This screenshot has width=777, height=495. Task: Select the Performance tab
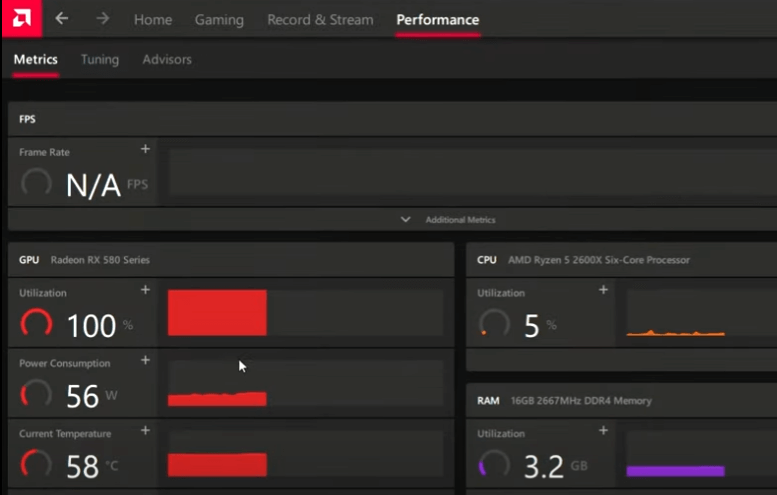[437, 20]
